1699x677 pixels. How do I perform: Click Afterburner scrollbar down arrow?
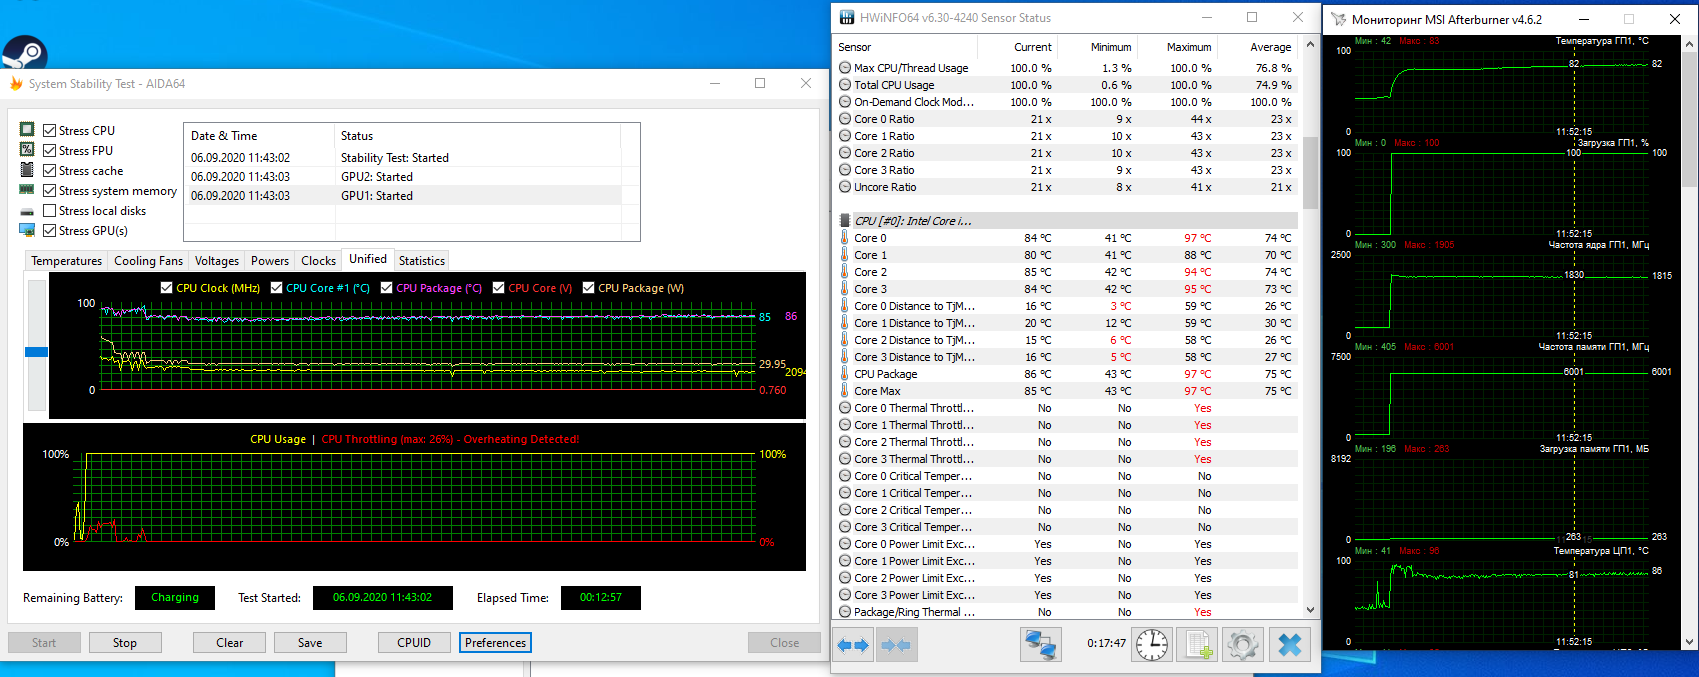pyautogui.click(x=1691, y=642)
